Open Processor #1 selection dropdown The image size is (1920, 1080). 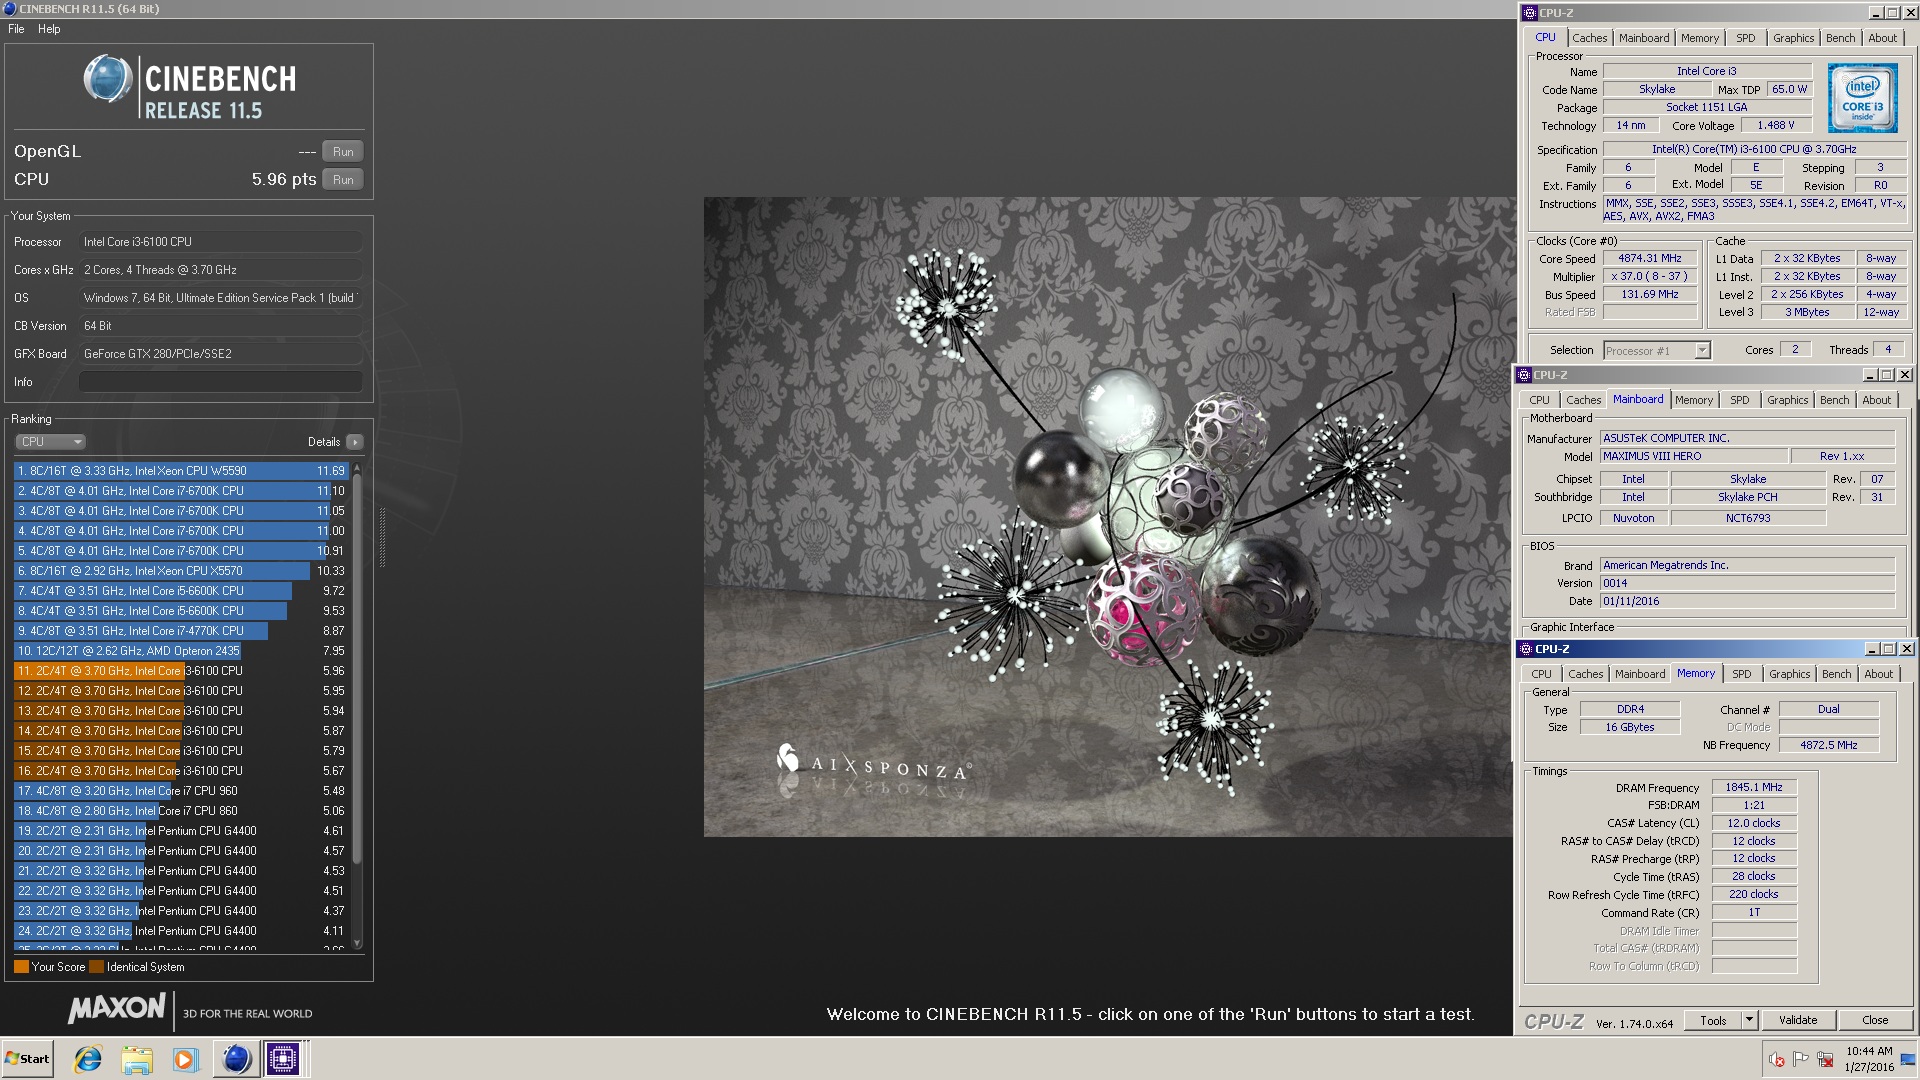(x=1657, y=350)
